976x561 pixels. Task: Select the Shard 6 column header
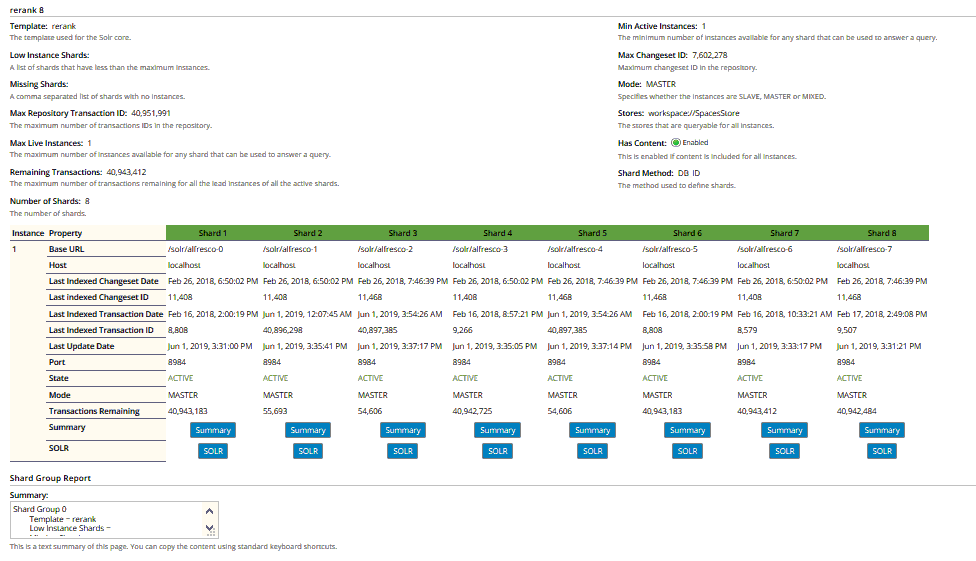(x=687, y=233)
